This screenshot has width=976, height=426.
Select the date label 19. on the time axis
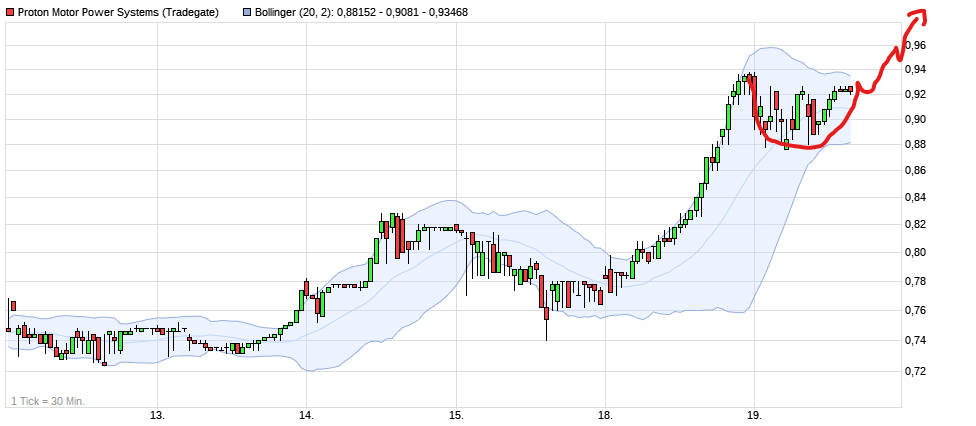tap(755, 415)
